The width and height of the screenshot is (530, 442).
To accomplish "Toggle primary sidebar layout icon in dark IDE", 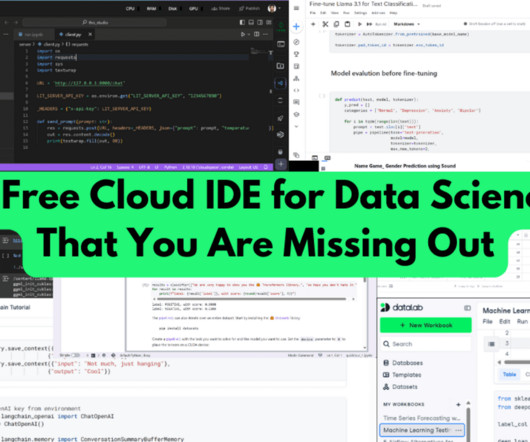I will pyautogui.click(x=242, y=22).
